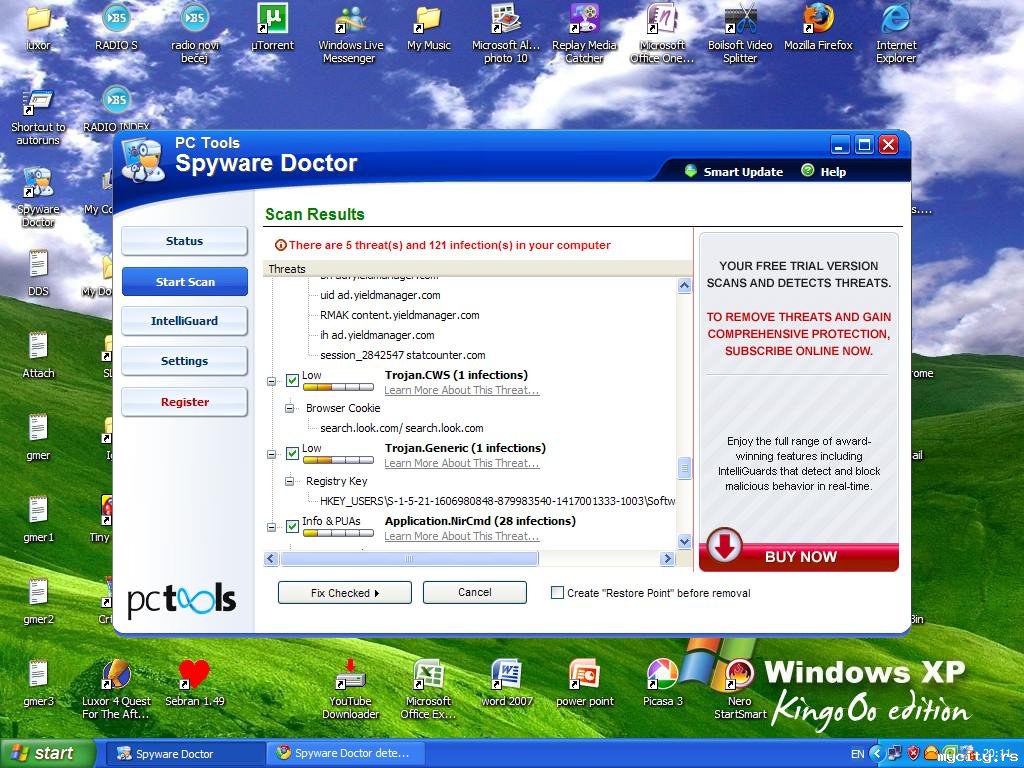The width and height of the screenshot is (1024, 768).
Task: Learn more about Trojan.CWS threat
Action: (x=462, y=390)
